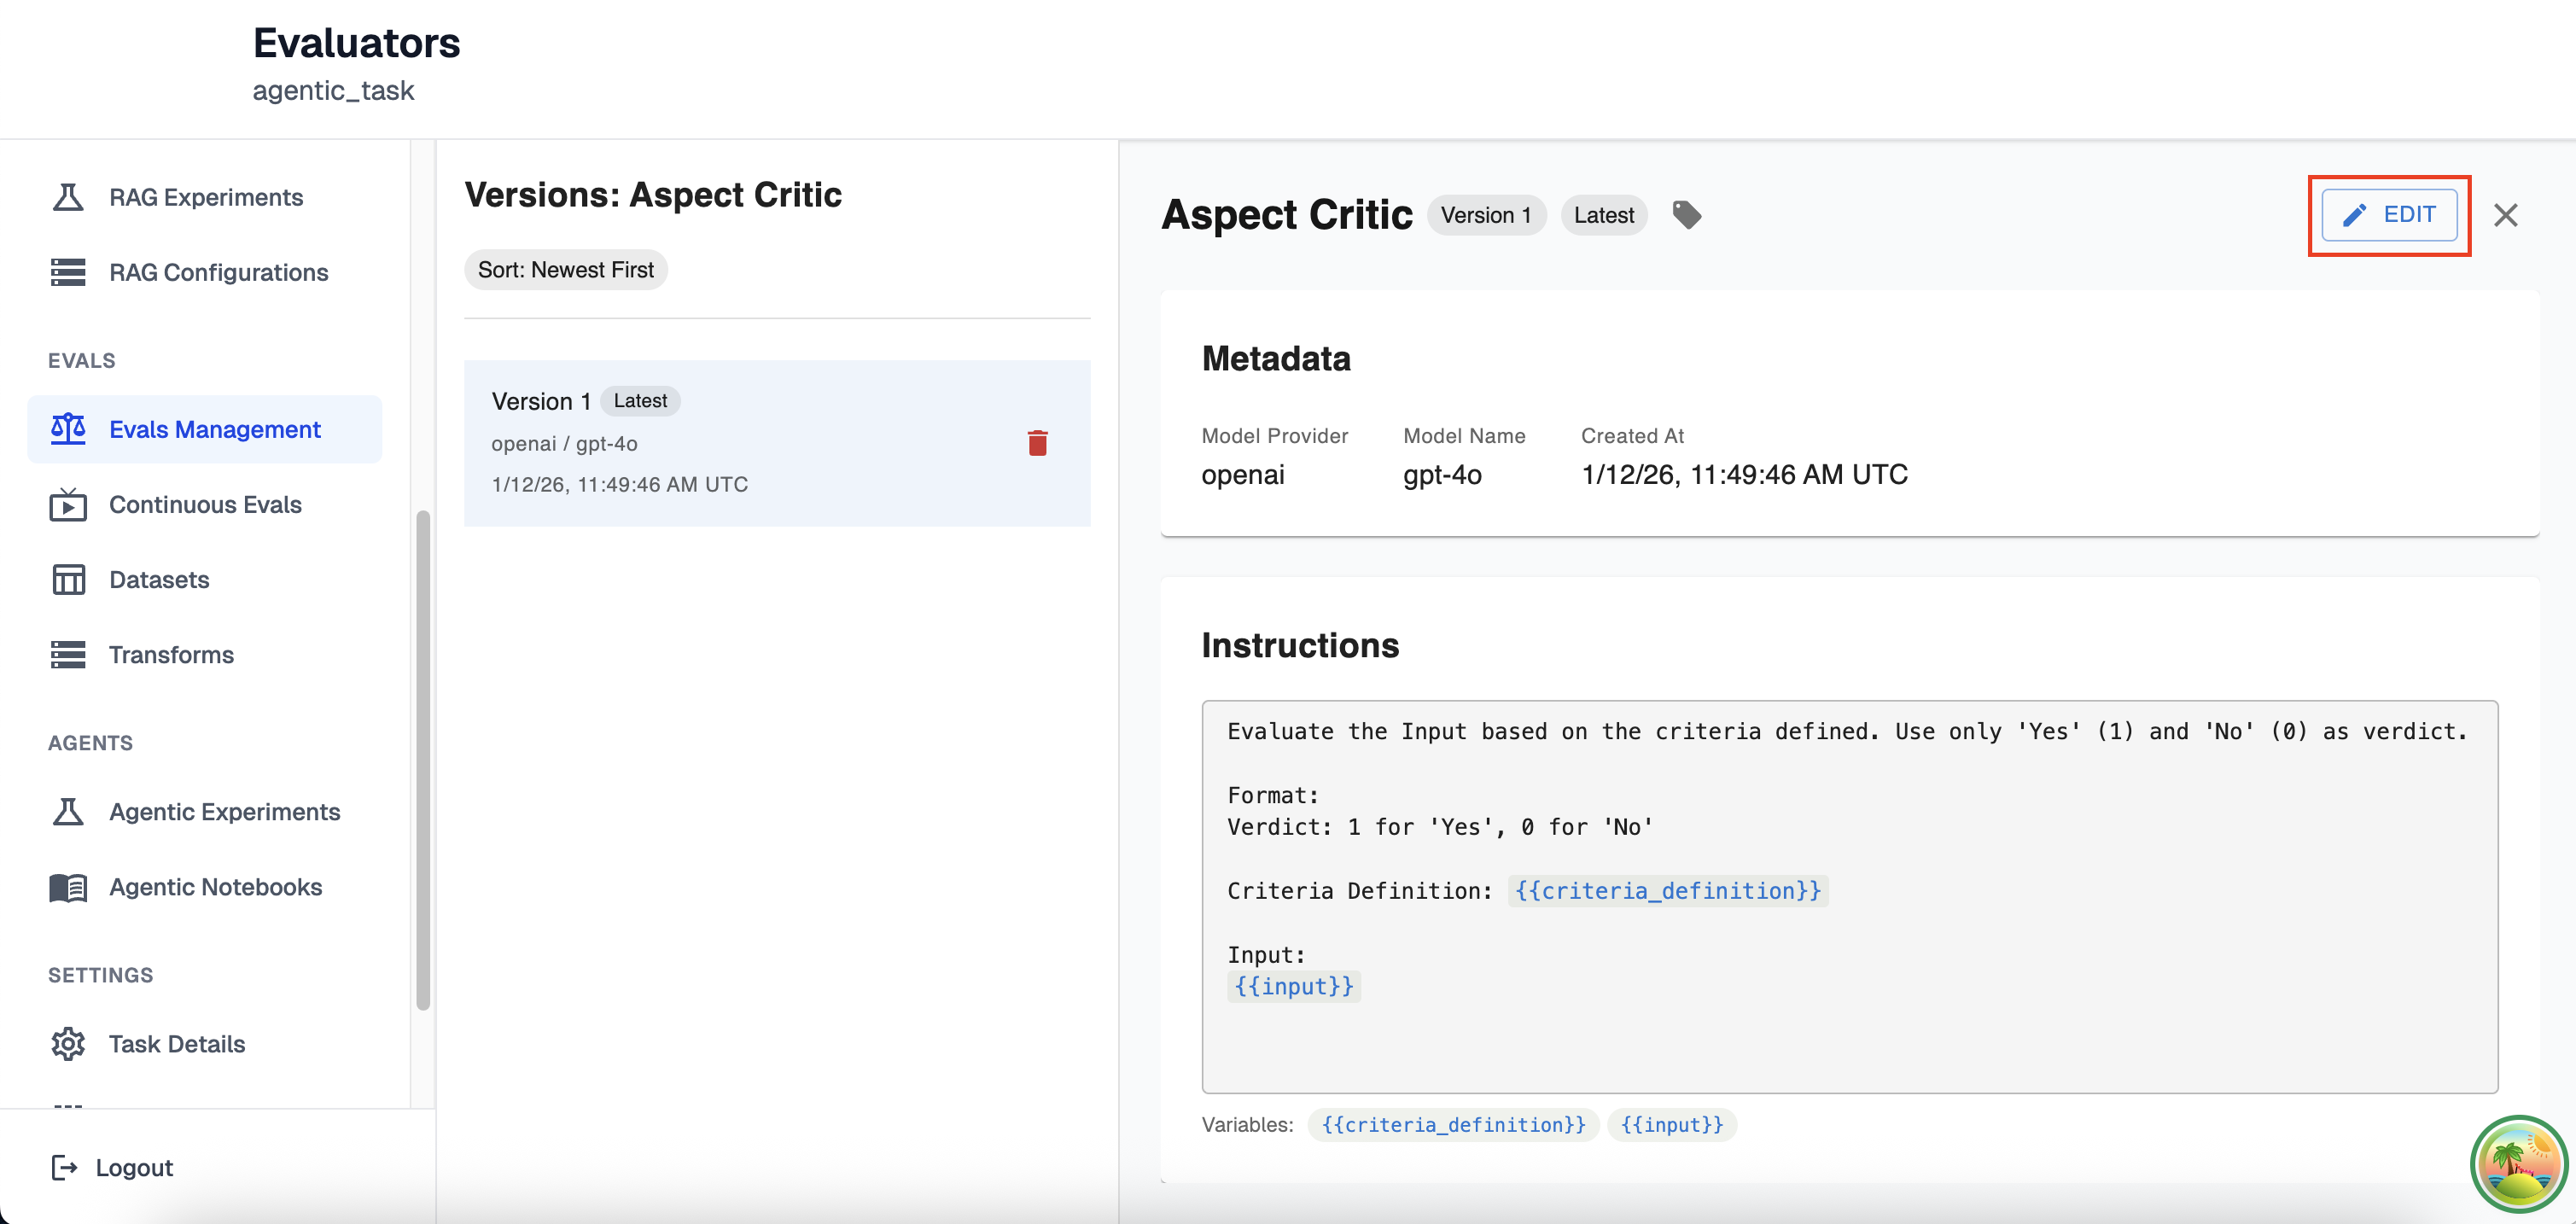Open Transforms in sidebar
Screen dimensions: 2576x1224
click(x=171, y=654)
